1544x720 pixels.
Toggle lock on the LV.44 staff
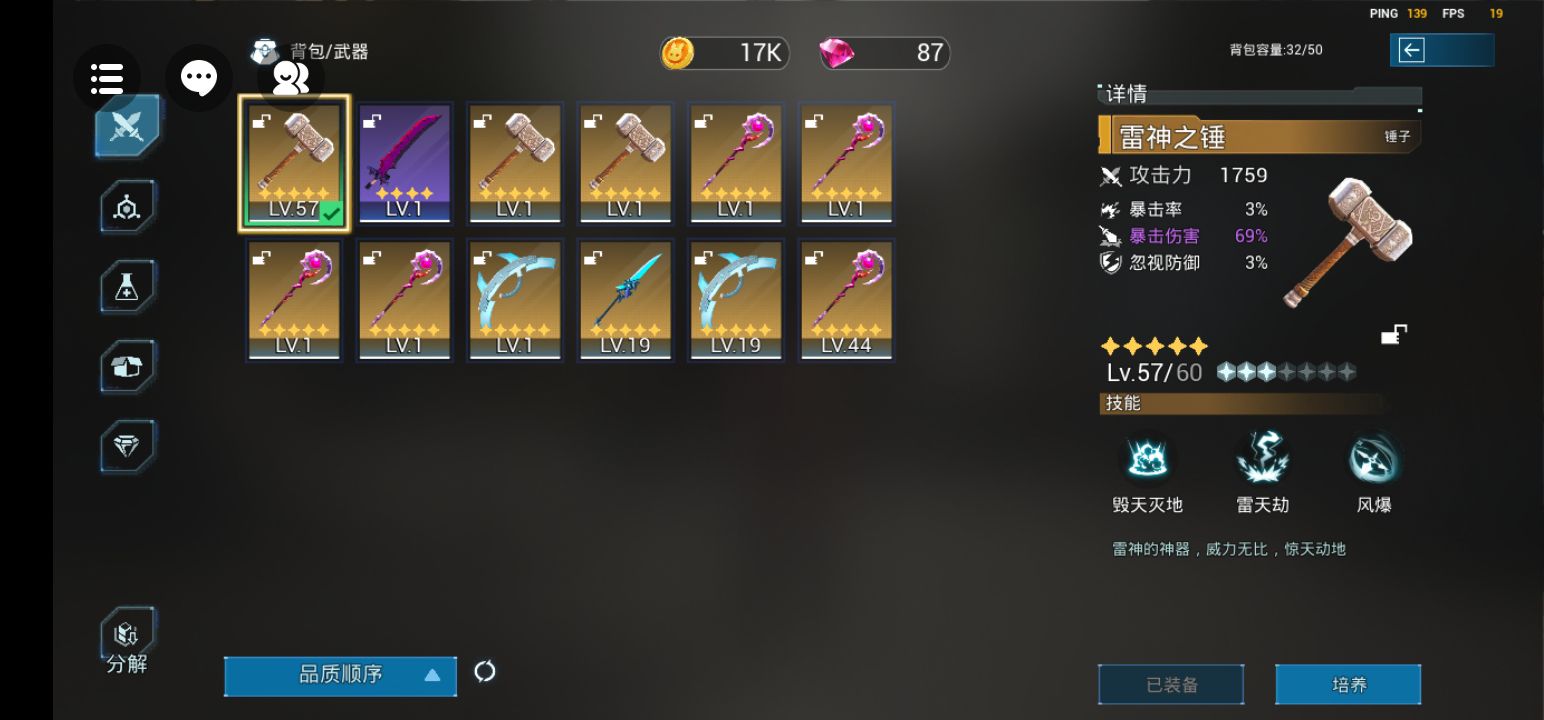point(813,258)
